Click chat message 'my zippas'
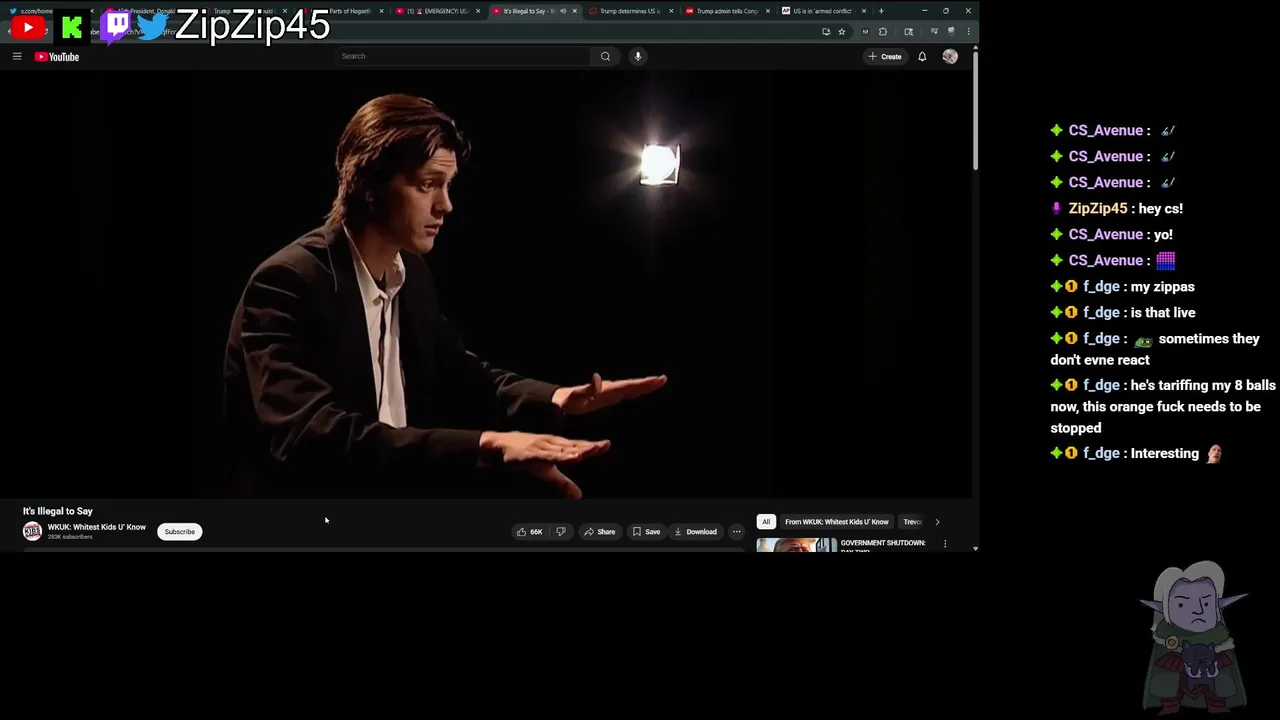This screenshot has height=720, width=1280. coord(1163,286)
